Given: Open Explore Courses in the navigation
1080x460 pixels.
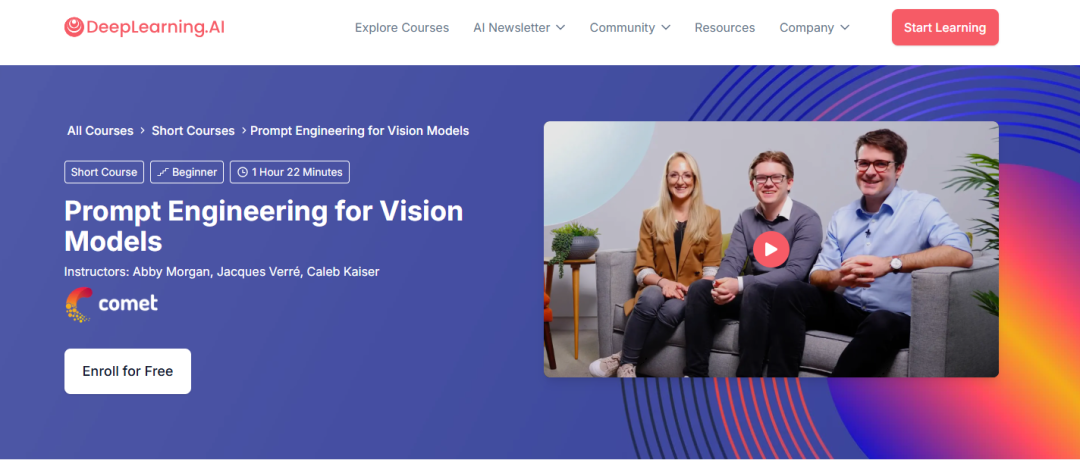Looking at the screenshot, I should coord(402,28).
